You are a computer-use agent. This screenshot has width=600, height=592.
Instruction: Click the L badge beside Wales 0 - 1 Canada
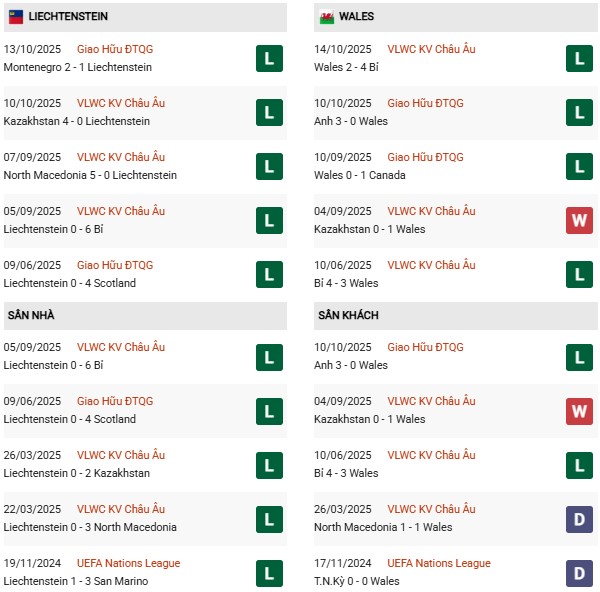point(580,167)
